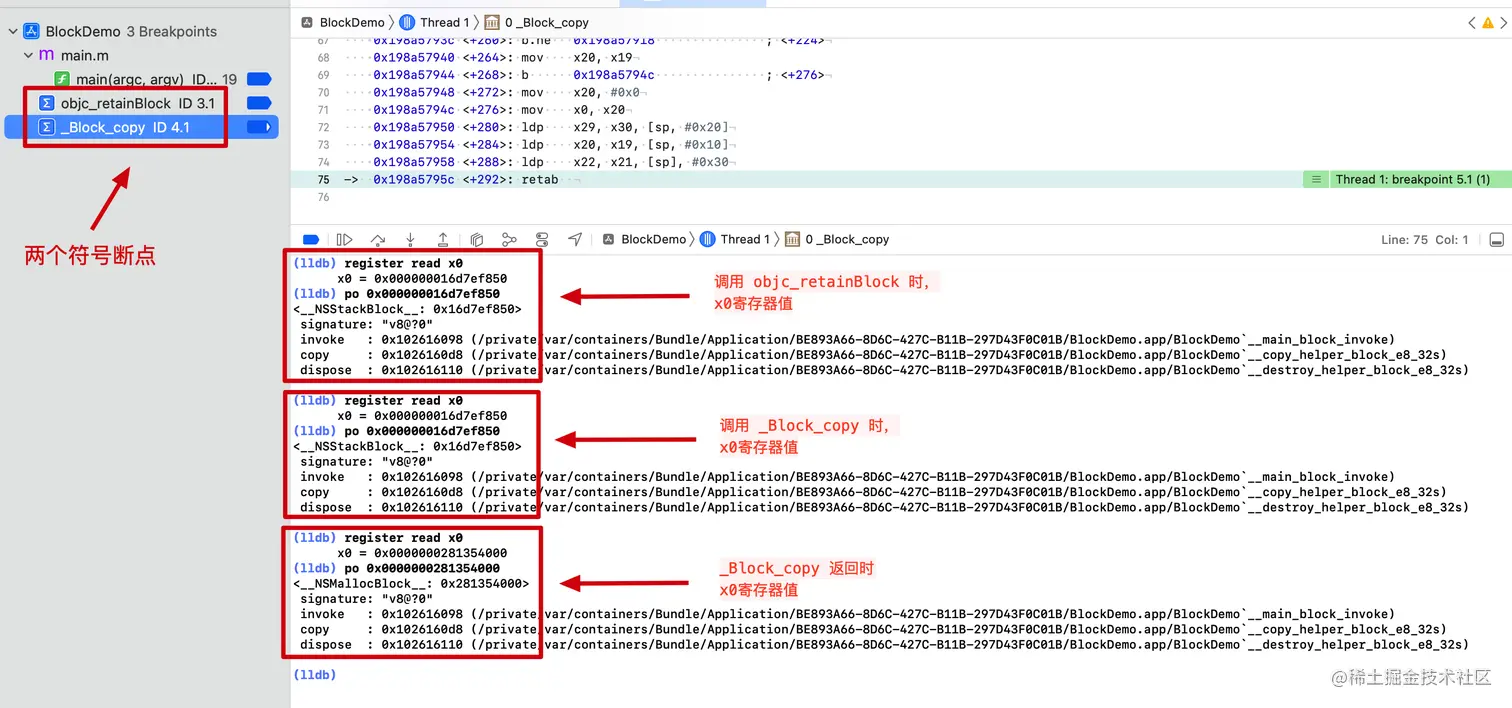This screenshot has height=708, width=1512.
Task: Click the sigma icon beside _Block_copy
Action: pos(46,127)
